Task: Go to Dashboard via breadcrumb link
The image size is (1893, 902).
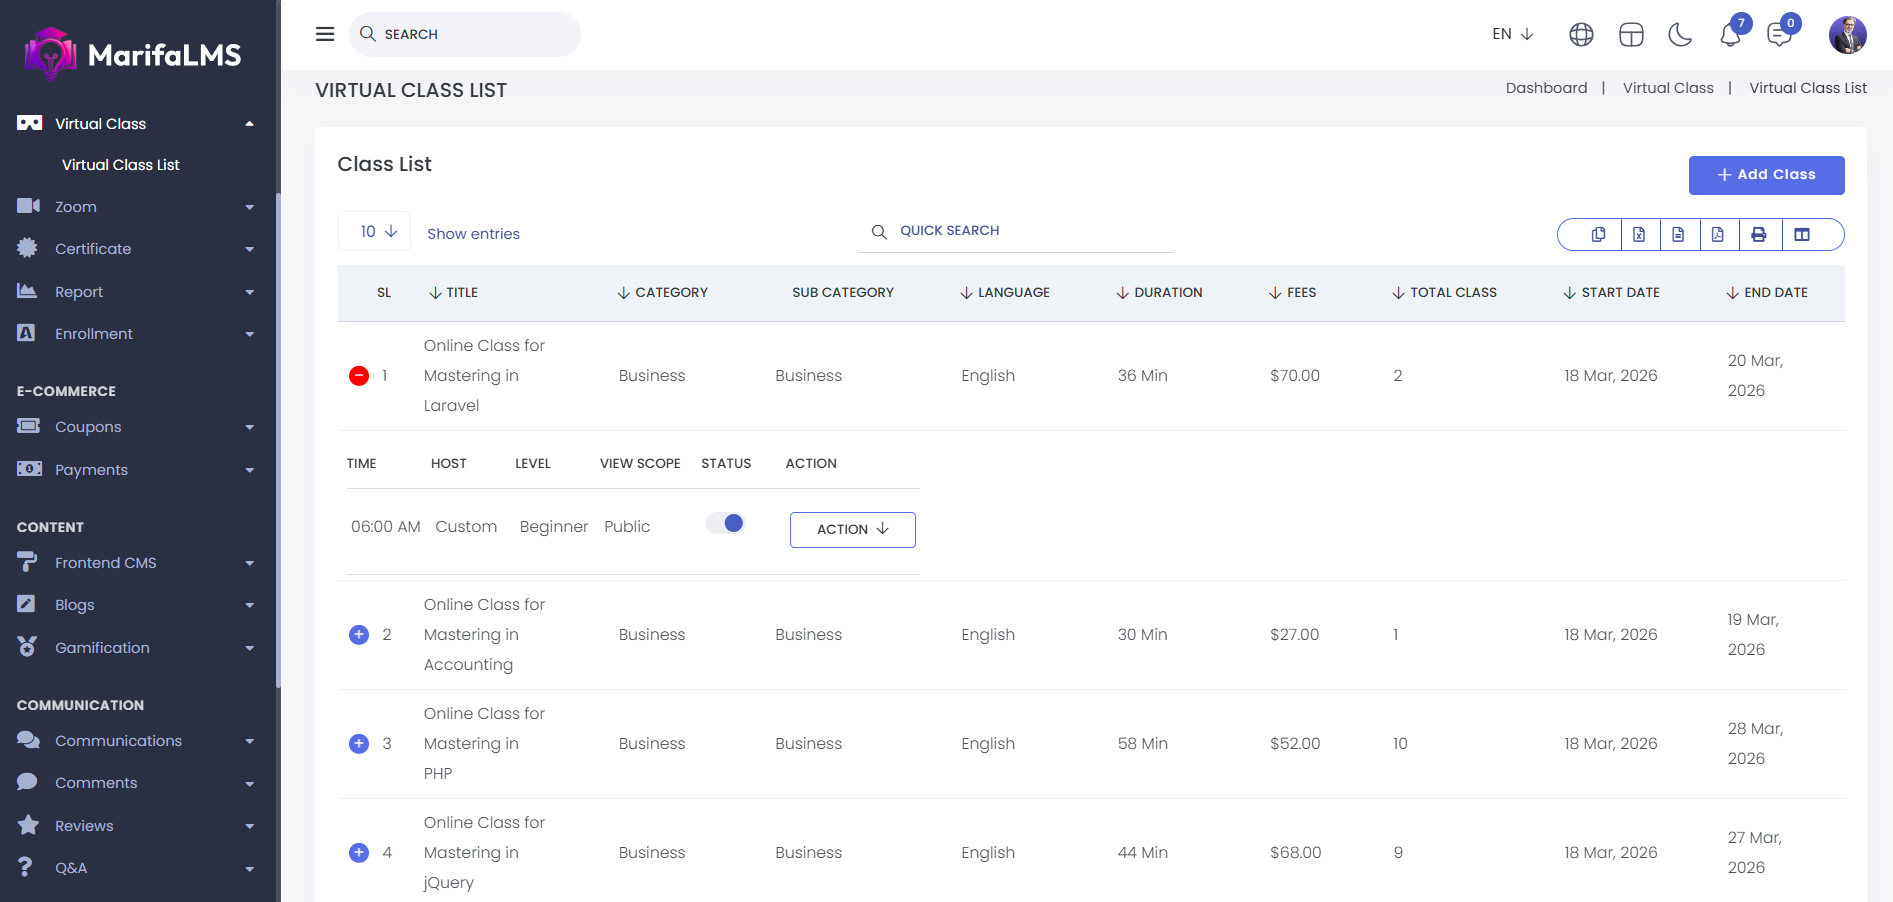Action: [1546, 88]
